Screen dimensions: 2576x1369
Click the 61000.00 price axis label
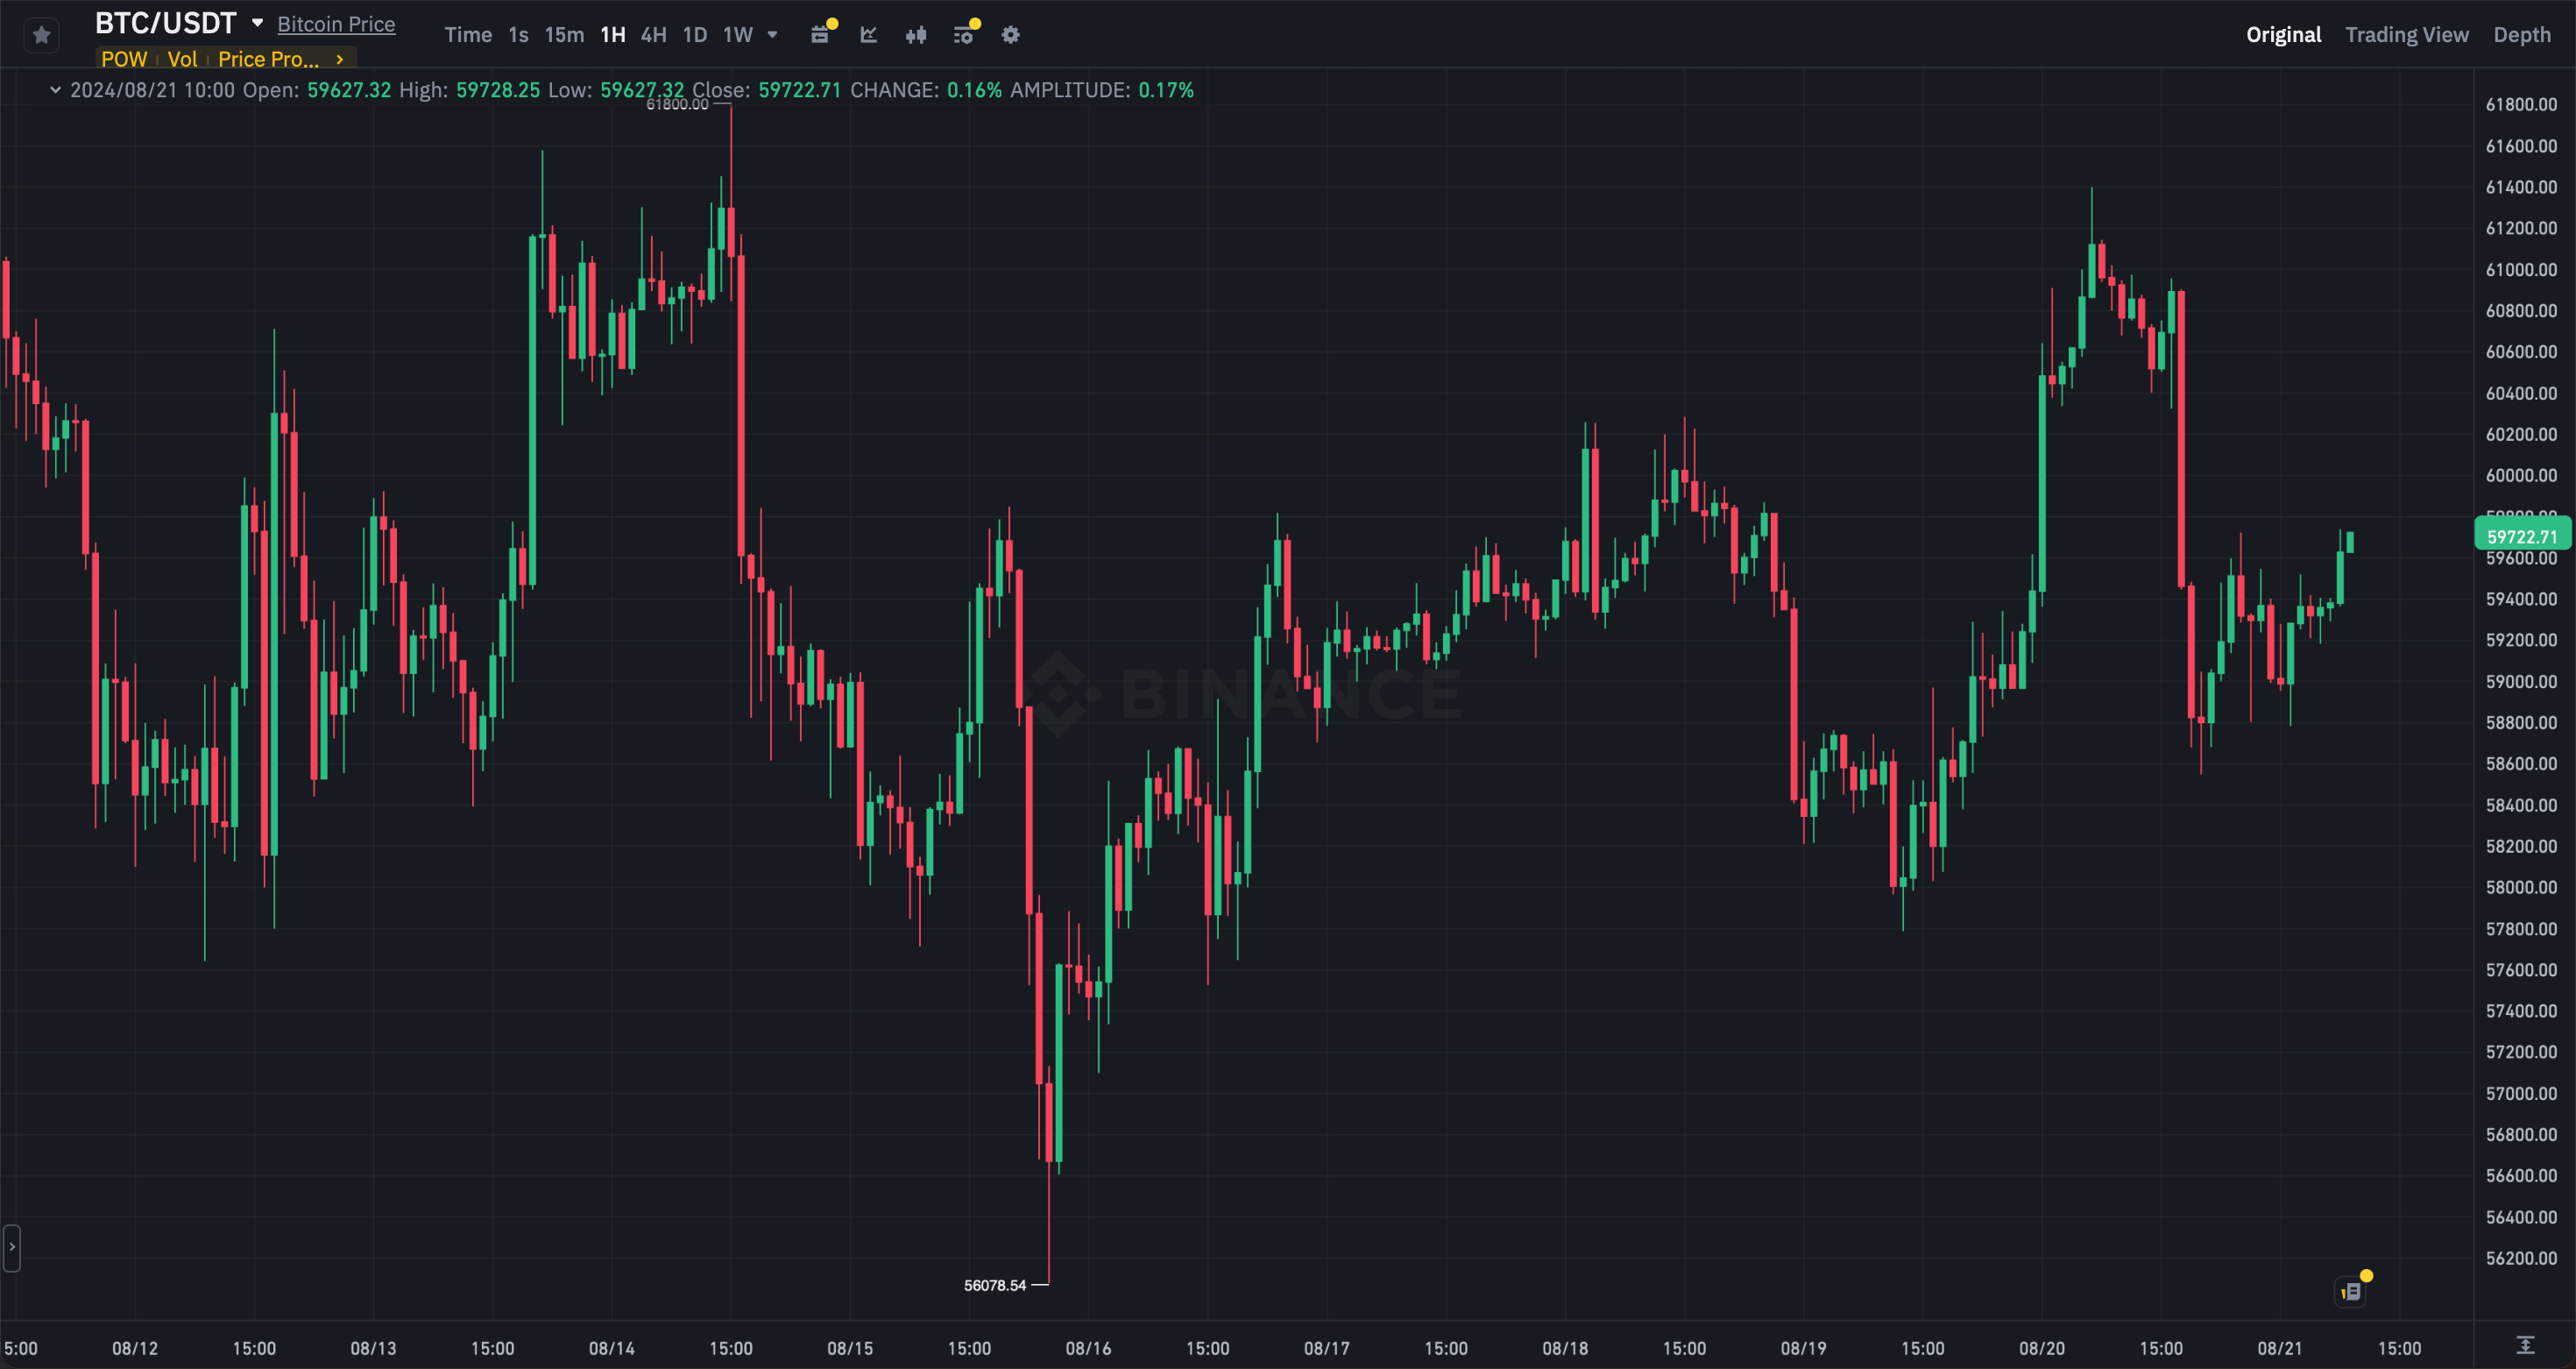click(2521, 269)
